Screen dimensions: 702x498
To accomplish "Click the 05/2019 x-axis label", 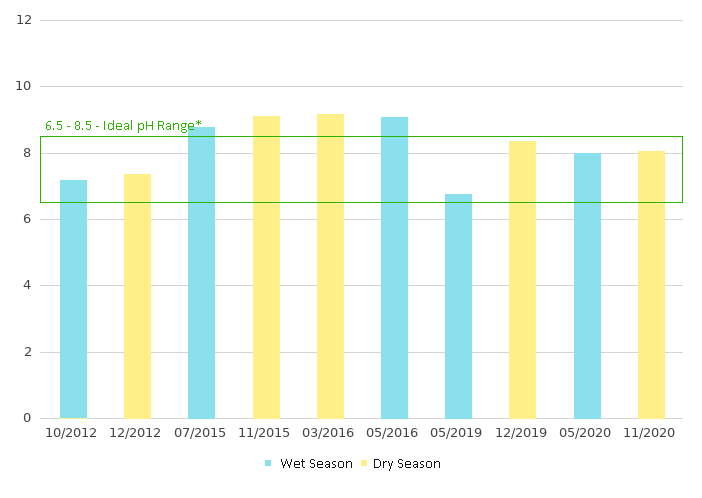I will pyautogui.click(x=458, y=433).
